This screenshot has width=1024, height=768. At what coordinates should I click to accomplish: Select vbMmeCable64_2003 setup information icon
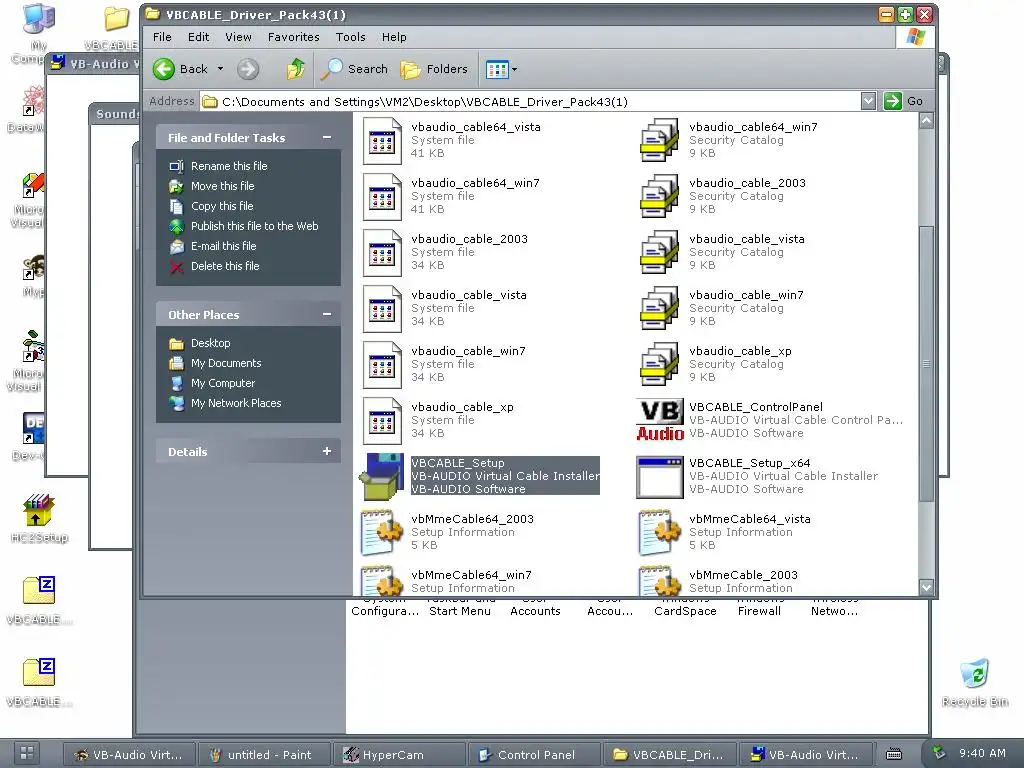(x=382, y=532)
